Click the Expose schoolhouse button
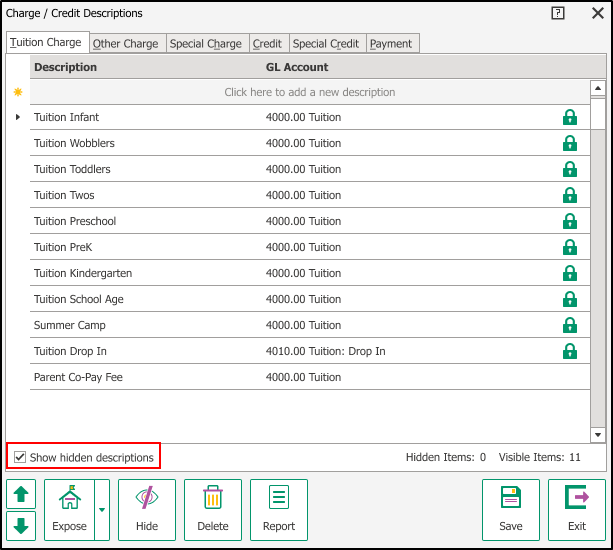Image resolution: width=613 pixels, height=550 pixels. pyautogui.click(x=70, y=510)
